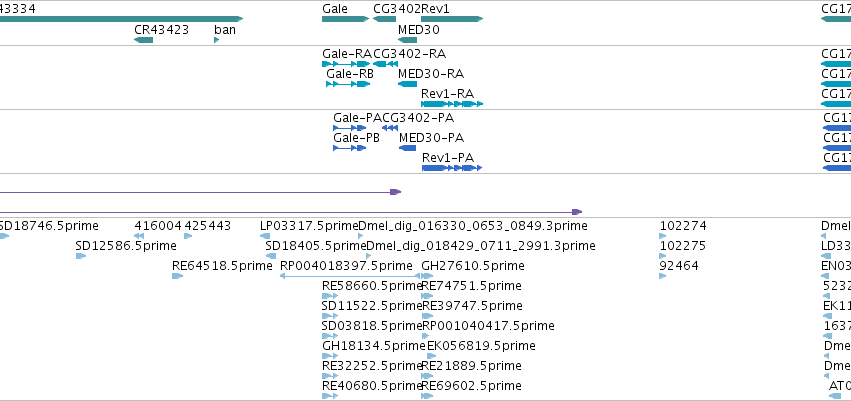This screenshot has width=851, height=401.
Task: Select the CR43423 gene glyph
Action: pos(143,40)
